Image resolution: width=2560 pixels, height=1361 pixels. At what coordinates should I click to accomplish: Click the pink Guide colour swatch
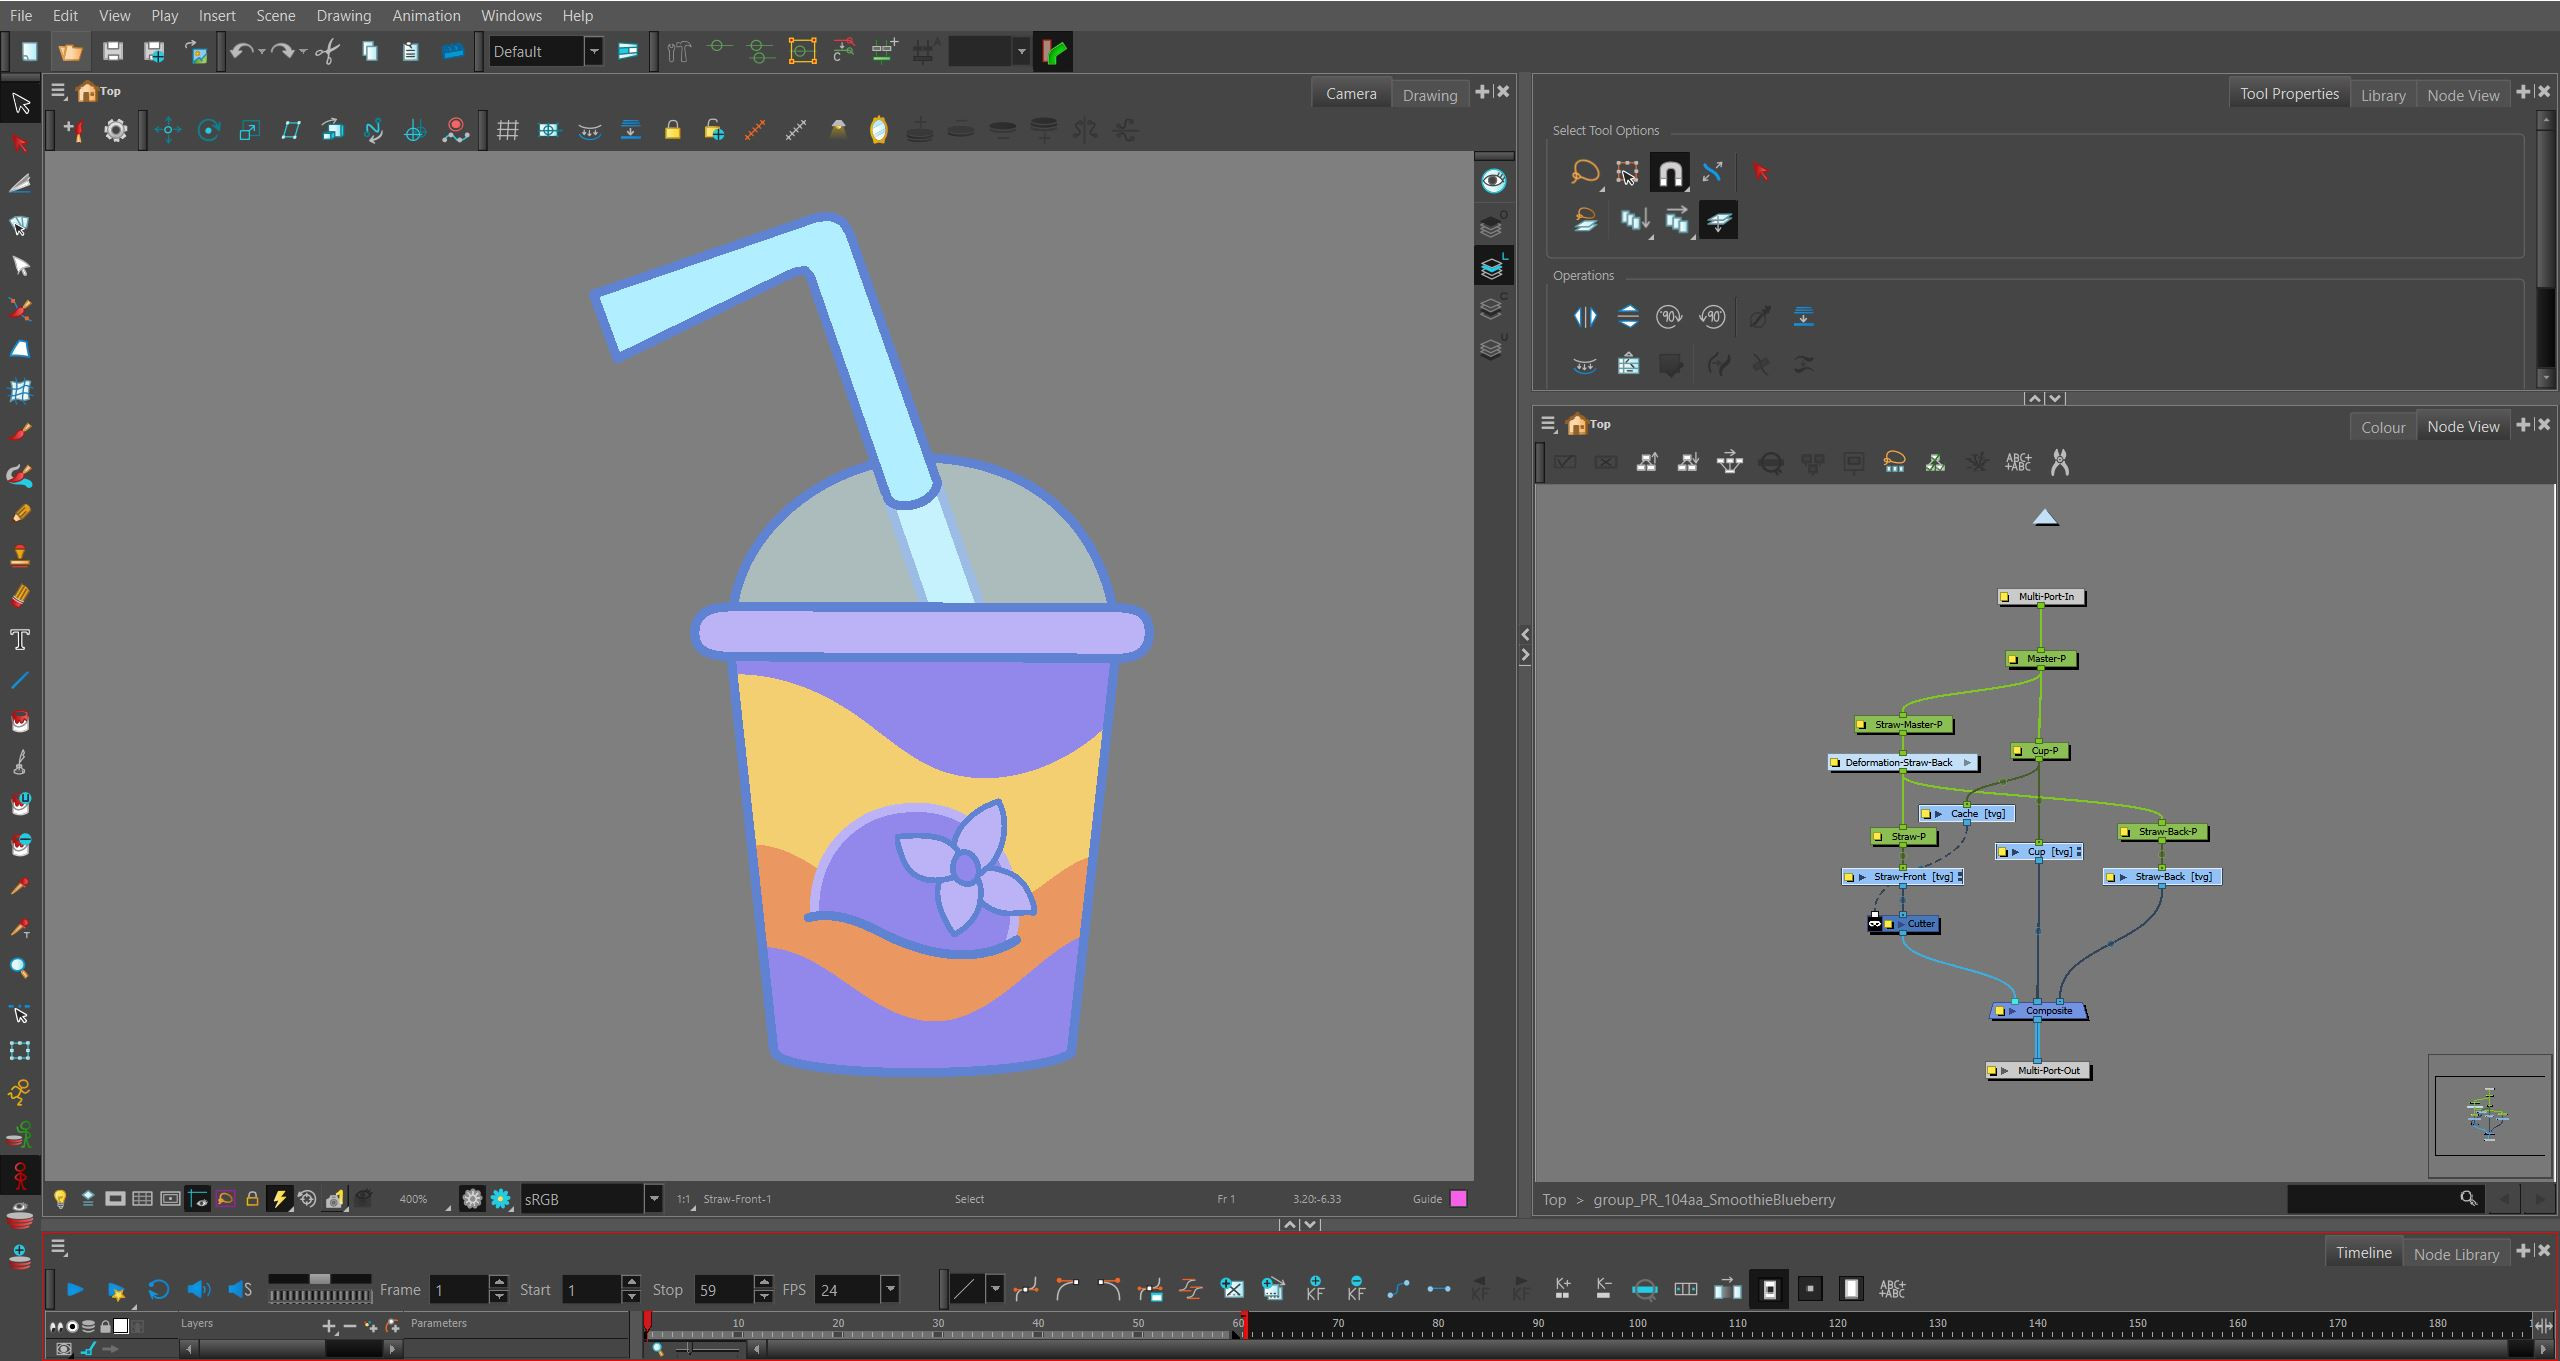(1459, 1198)
